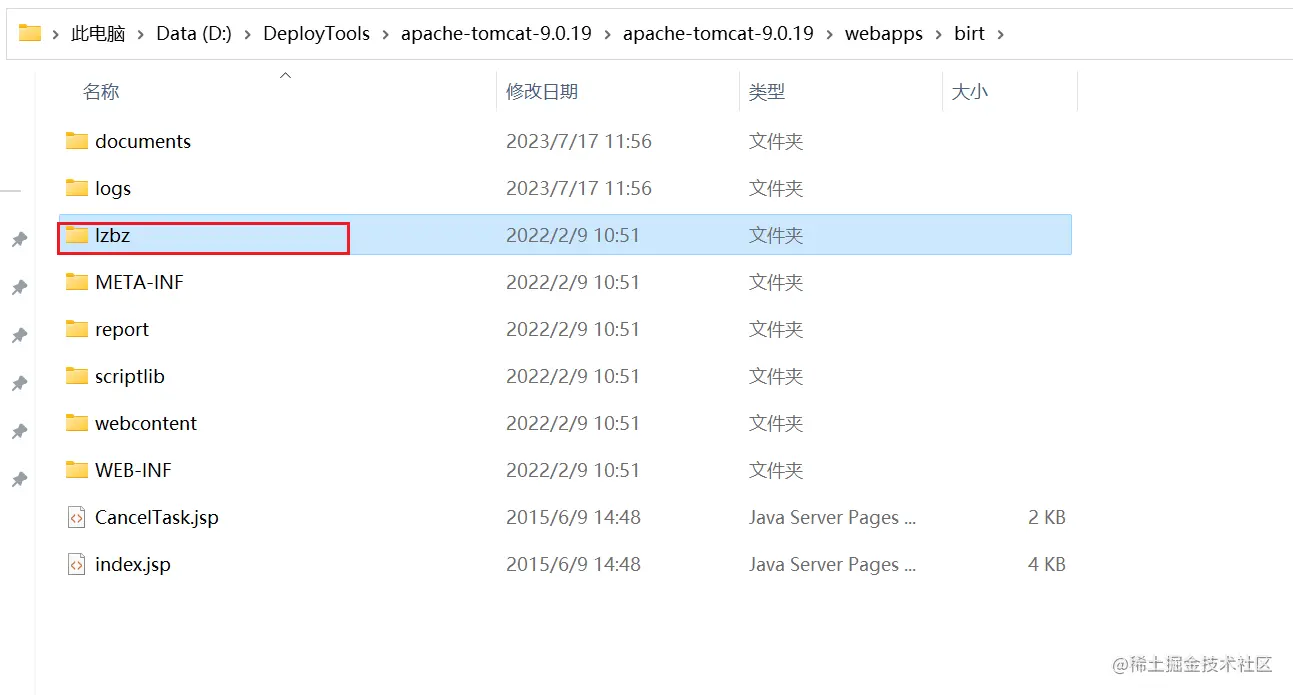Image resolution: width=1293 pixels, height=695 pixels.
Task: Click the pin icon beside the lzbz row
Action: (18, 240)
